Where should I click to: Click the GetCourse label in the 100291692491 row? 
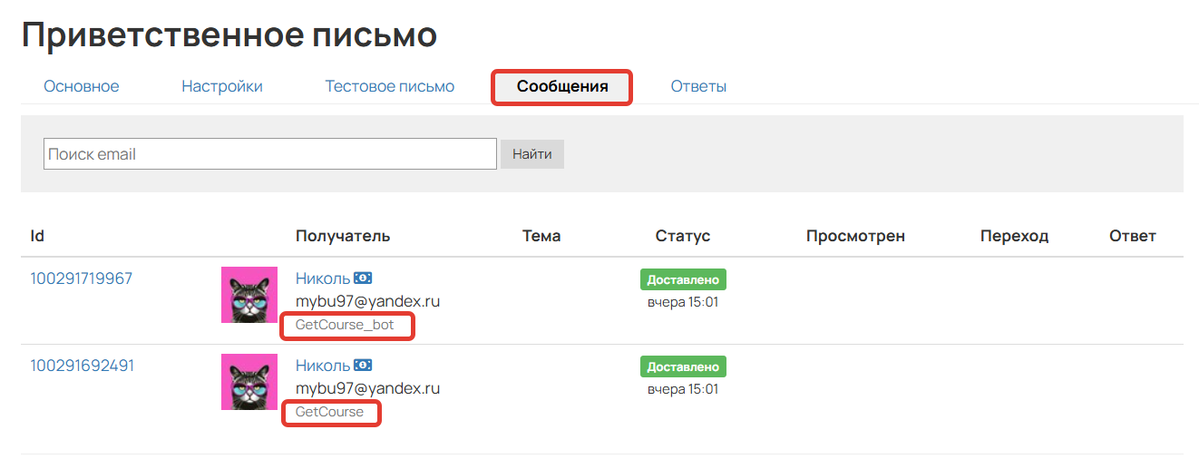pos(330,412)
